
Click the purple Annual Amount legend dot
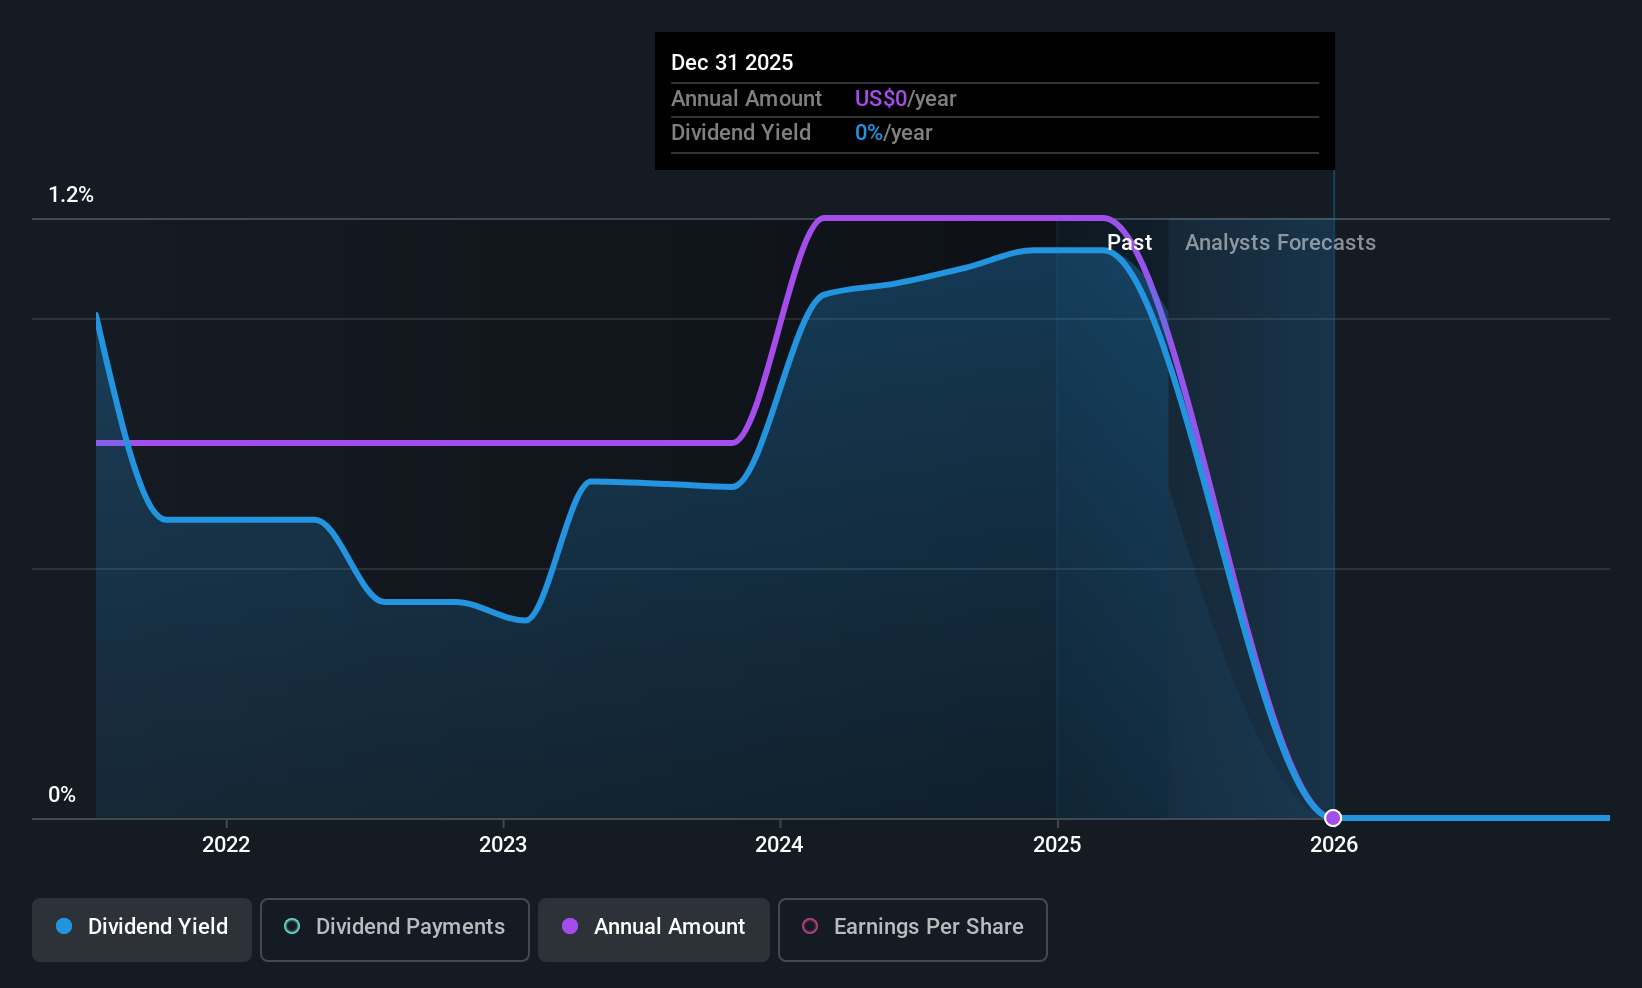[x=570, y=926]
